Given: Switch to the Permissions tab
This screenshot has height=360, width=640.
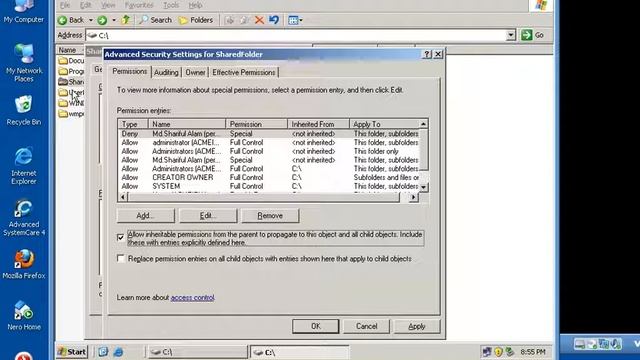Looking at the screenshot, I should click(129, 71).
